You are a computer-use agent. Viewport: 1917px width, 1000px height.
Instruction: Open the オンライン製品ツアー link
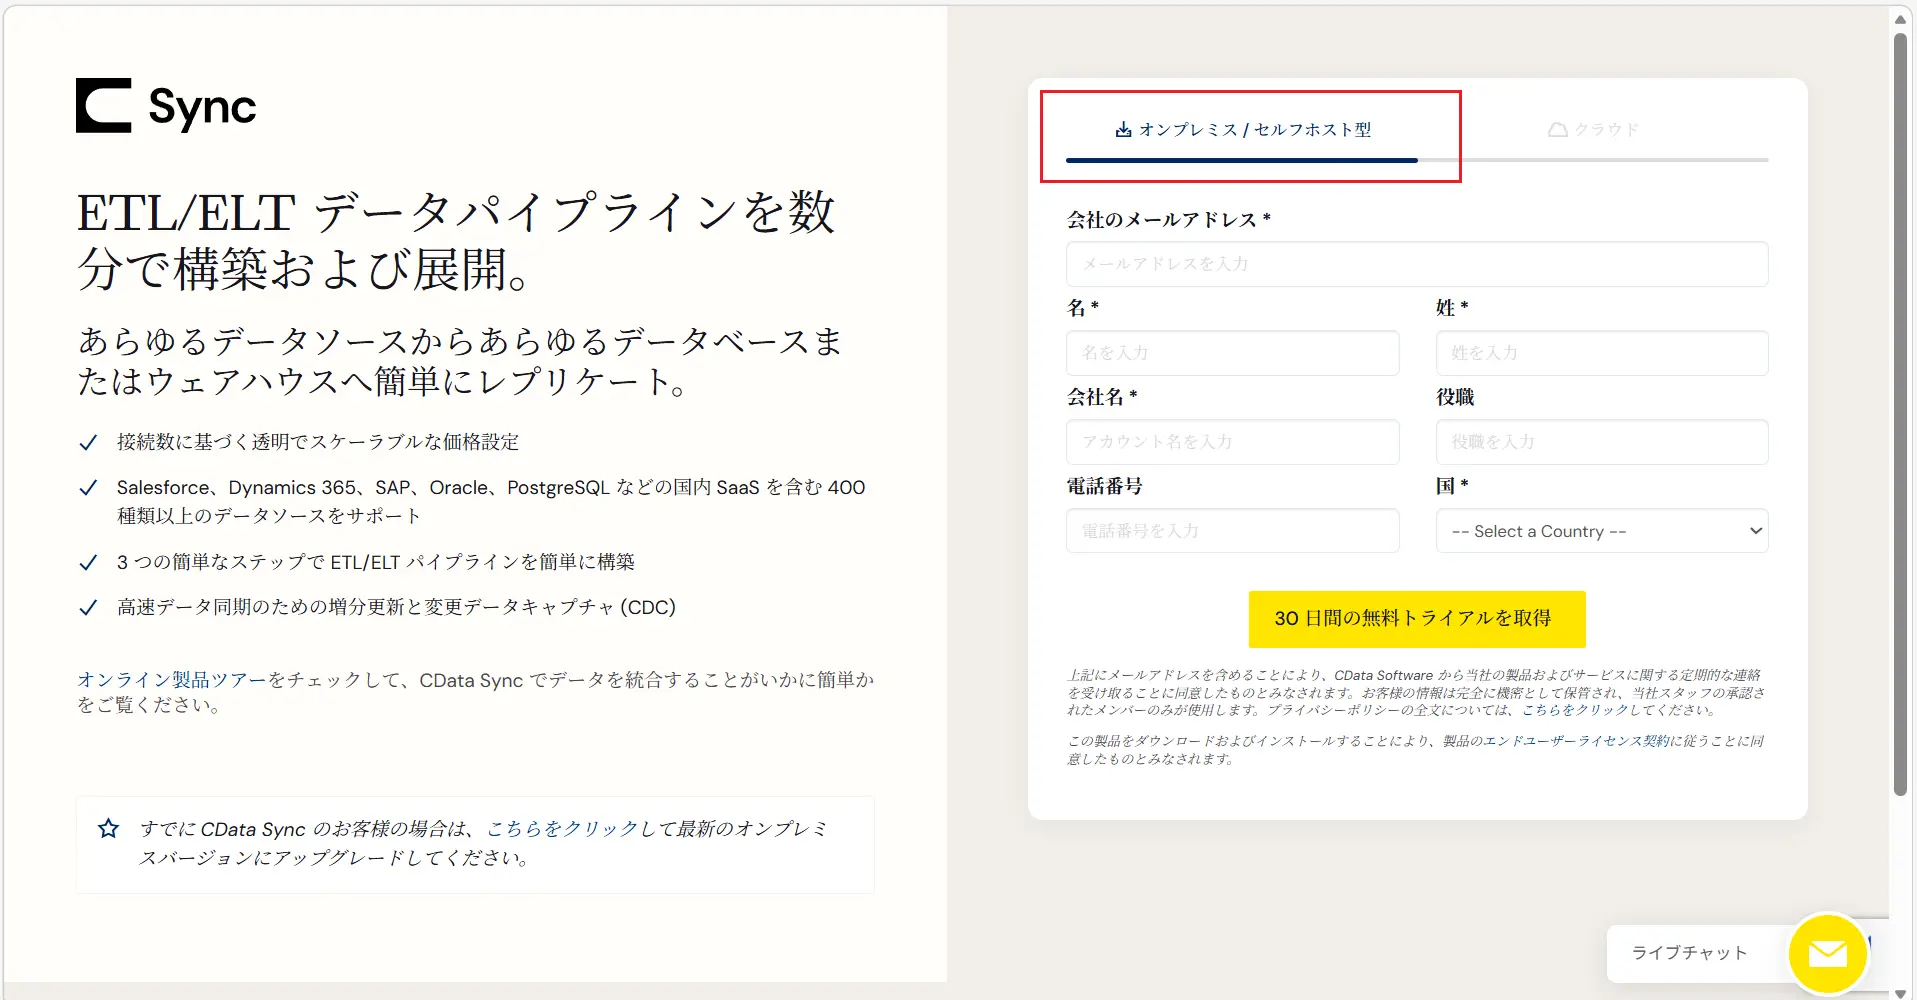point(172,680)
